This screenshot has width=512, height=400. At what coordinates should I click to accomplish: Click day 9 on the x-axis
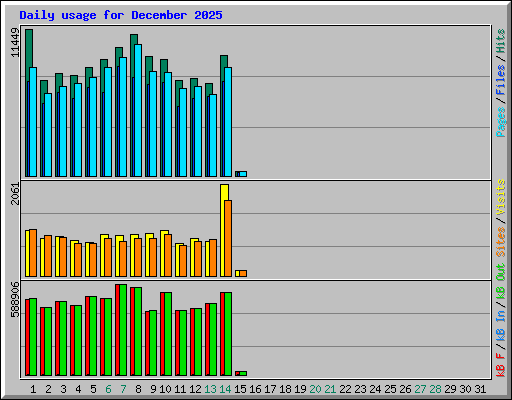tap(153, 389)
